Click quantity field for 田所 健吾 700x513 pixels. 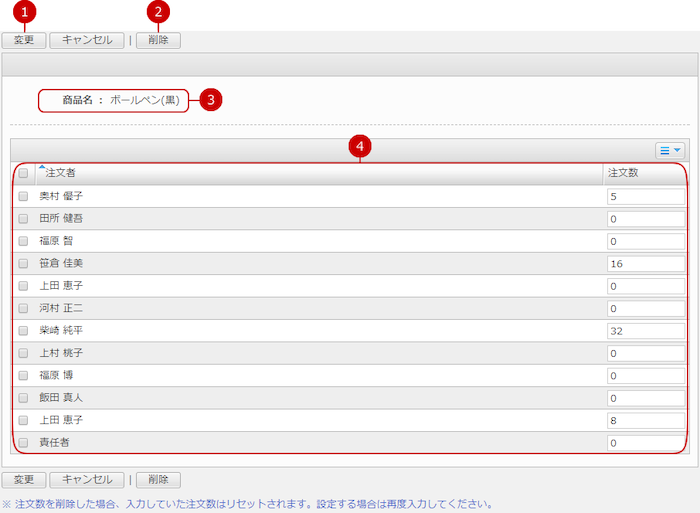(645, 219)
